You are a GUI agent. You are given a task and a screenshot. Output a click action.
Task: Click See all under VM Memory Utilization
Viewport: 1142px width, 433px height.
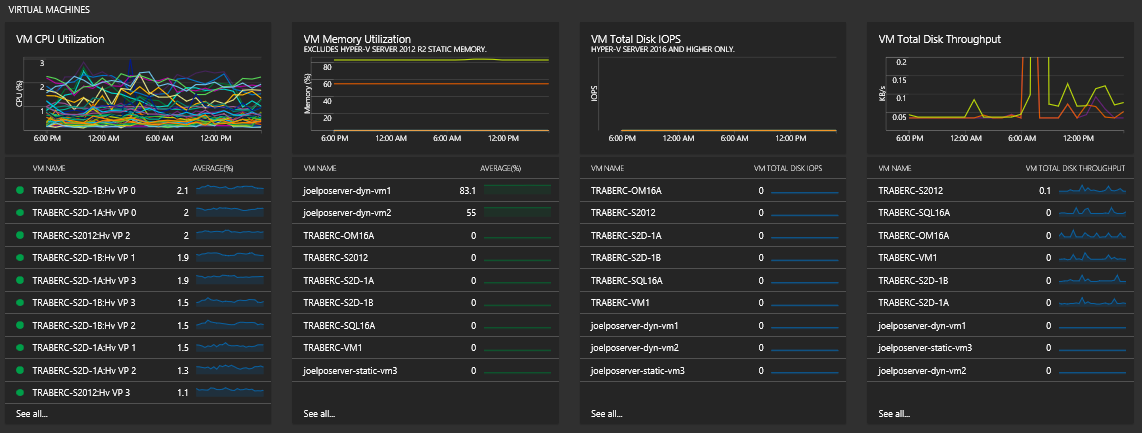(319, 413)
